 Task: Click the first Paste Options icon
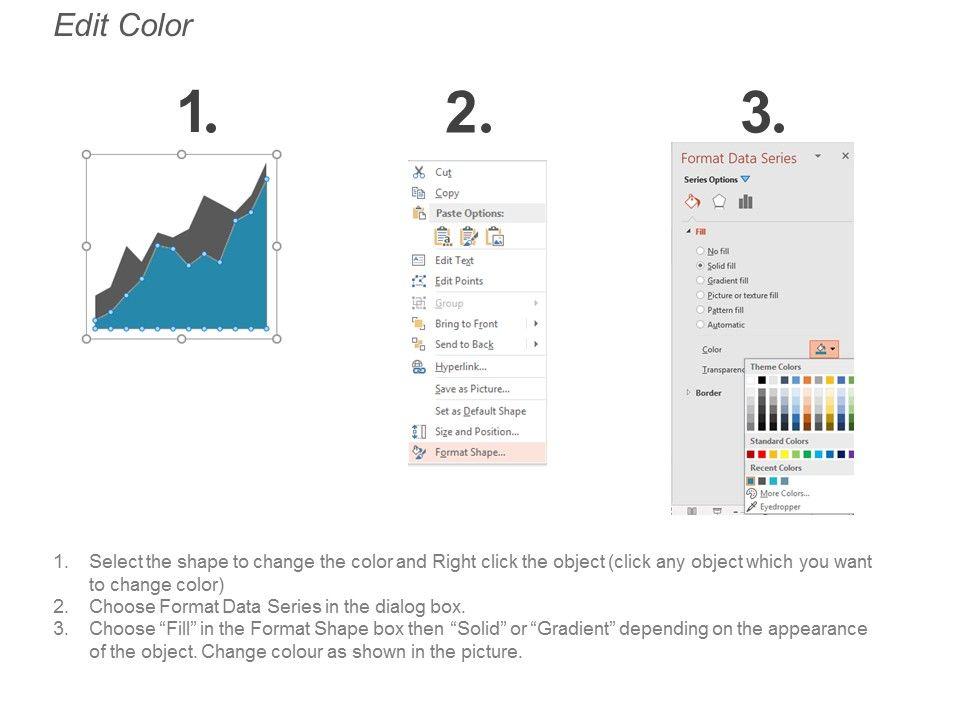click(x=442, y=236)
